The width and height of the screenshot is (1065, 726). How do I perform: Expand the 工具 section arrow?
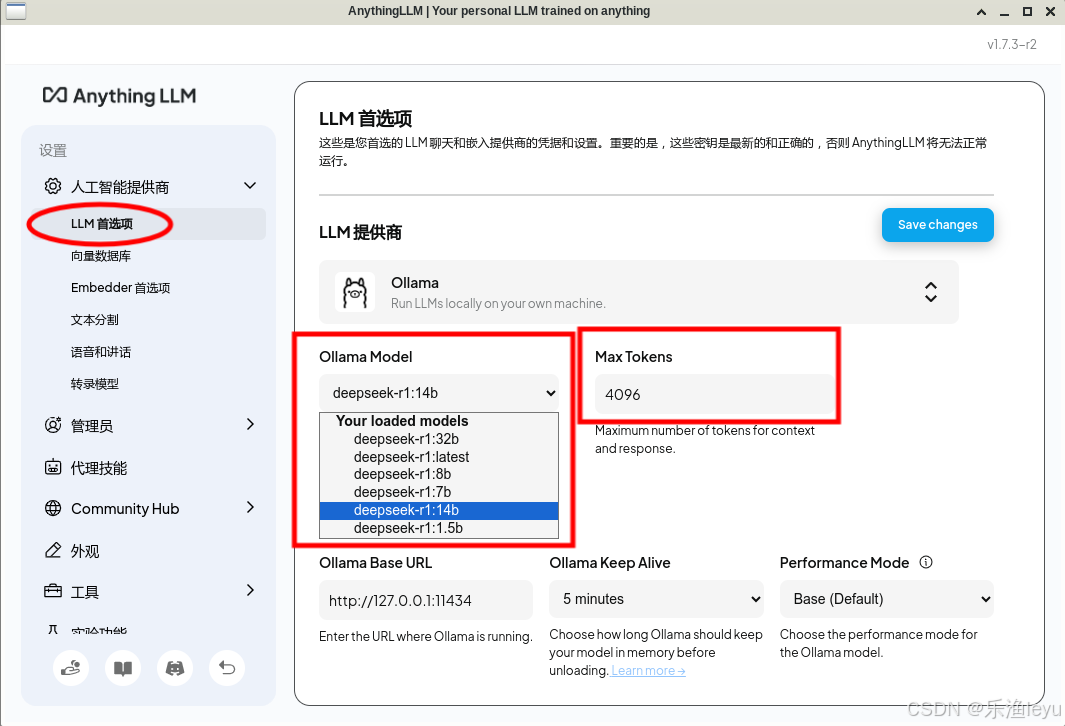[x=250, y=590]
